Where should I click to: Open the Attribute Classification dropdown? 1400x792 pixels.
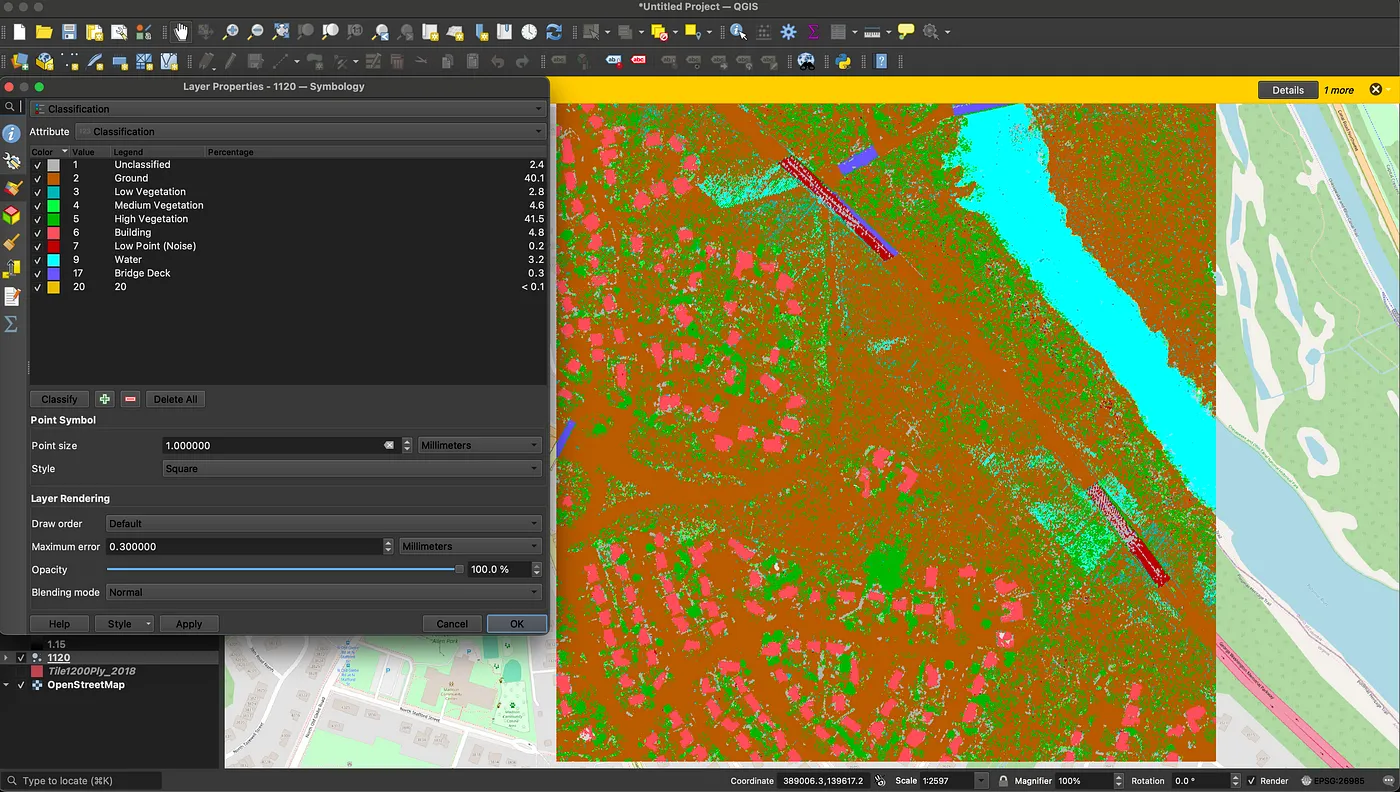pos(311,132)
